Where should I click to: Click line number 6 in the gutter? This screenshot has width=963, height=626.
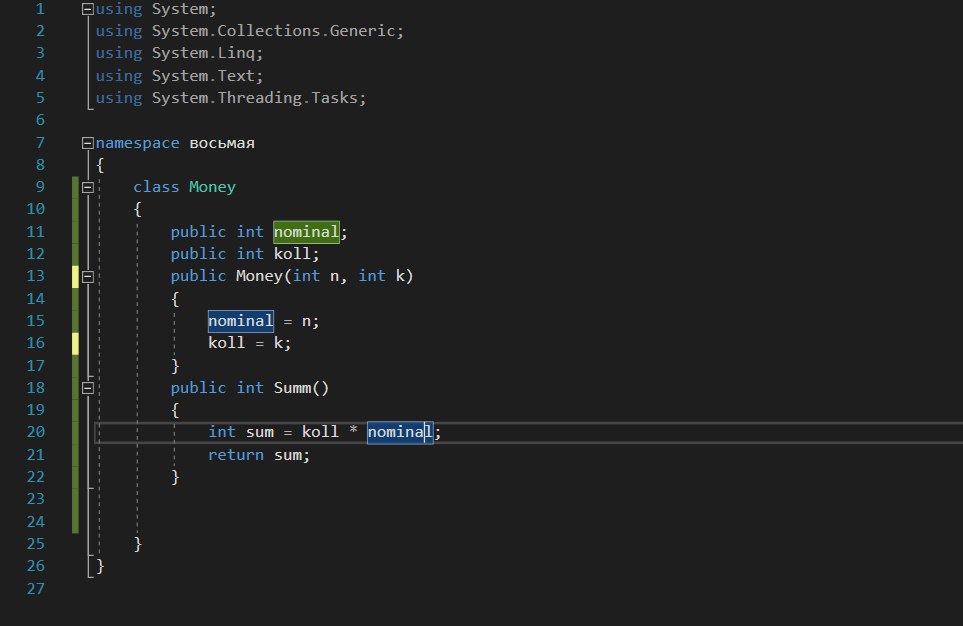click(x=40, y=120)
